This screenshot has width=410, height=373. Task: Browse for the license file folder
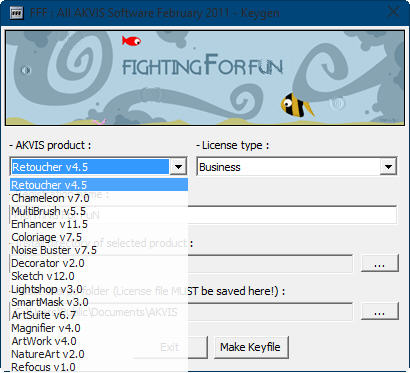[x=380, y=311]
